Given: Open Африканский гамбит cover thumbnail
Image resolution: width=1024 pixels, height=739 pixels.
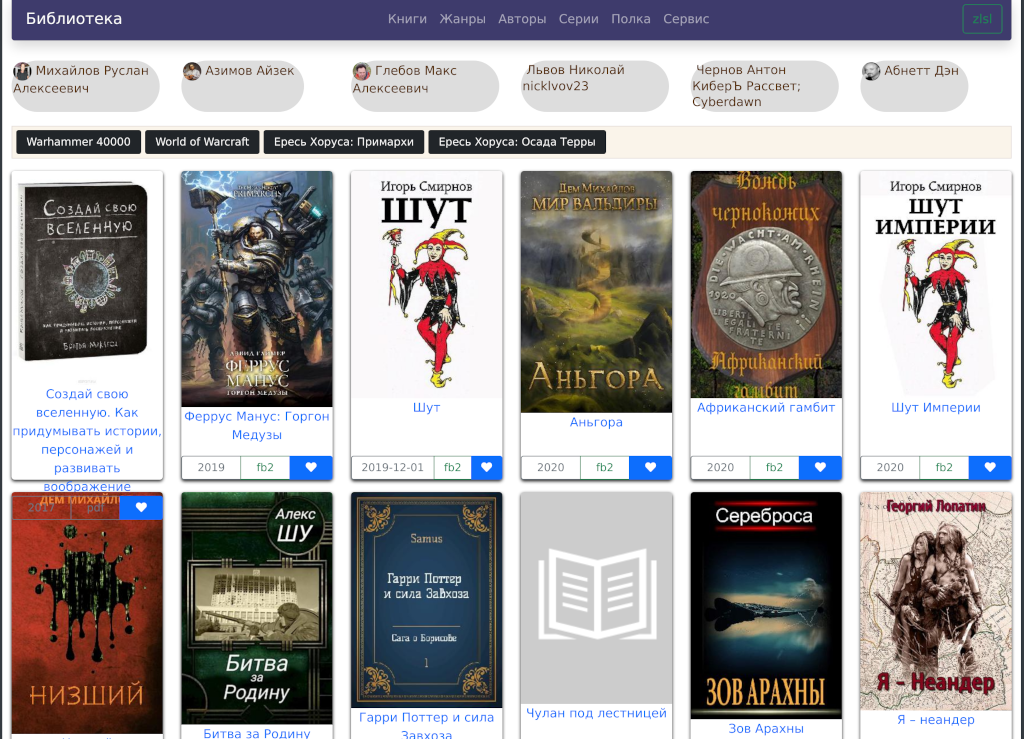Looking at the screenshot, I should click(x=766, y=285).
